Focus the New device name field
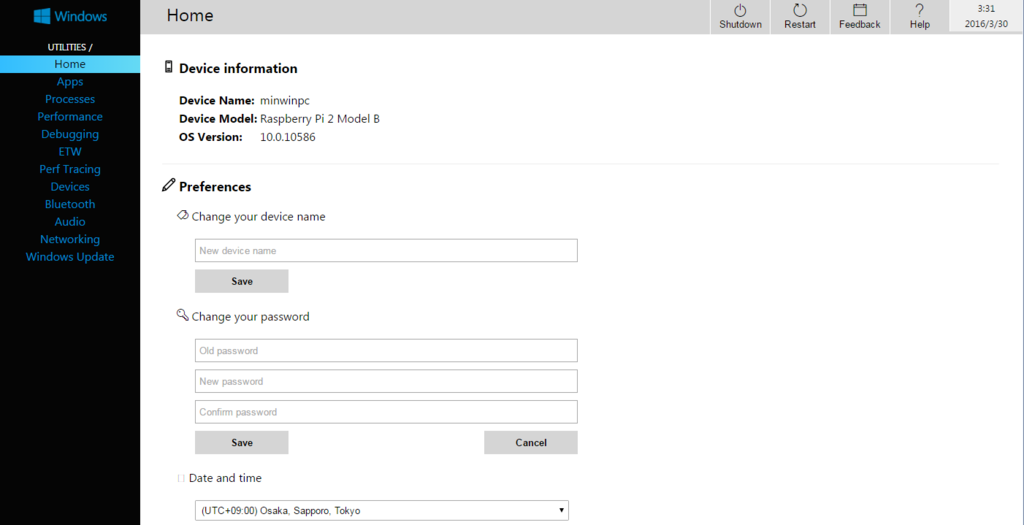1024x525 pixels. [386, 250]
